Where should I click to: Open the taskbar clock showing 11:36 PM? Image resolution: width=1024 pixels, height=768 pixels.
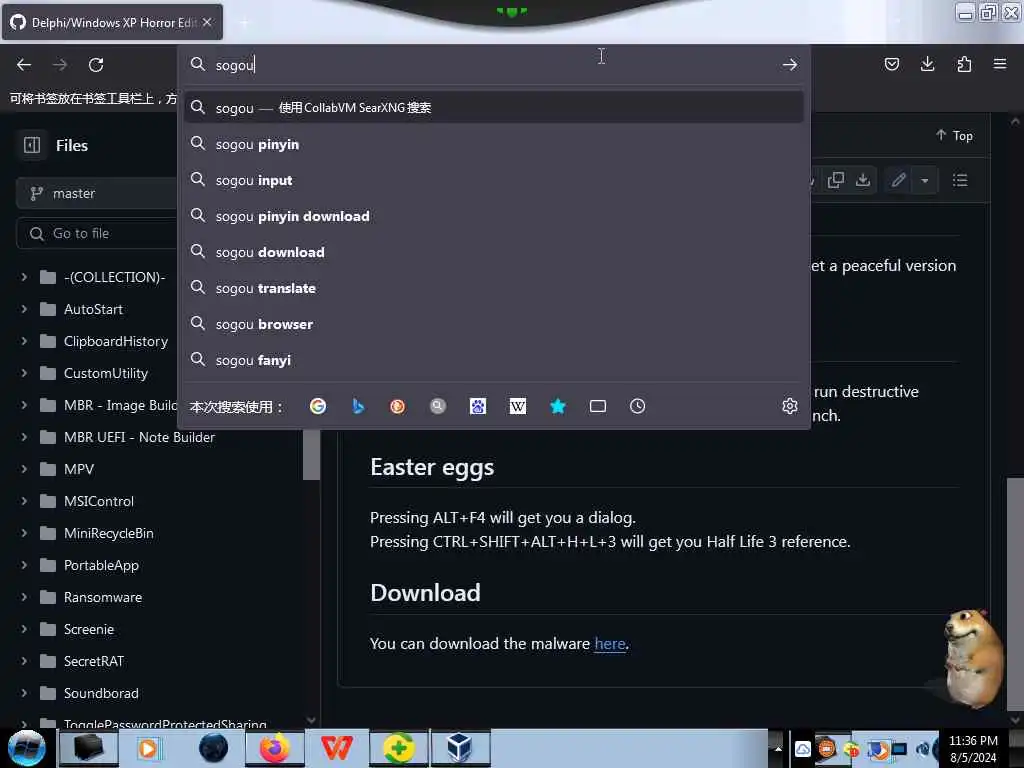click(x=973, y=748)
